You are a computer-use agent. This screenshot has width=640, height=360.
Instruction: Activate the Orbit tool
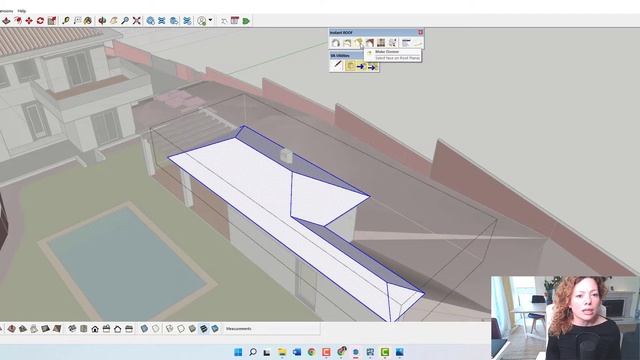click(x=102, y=20)
